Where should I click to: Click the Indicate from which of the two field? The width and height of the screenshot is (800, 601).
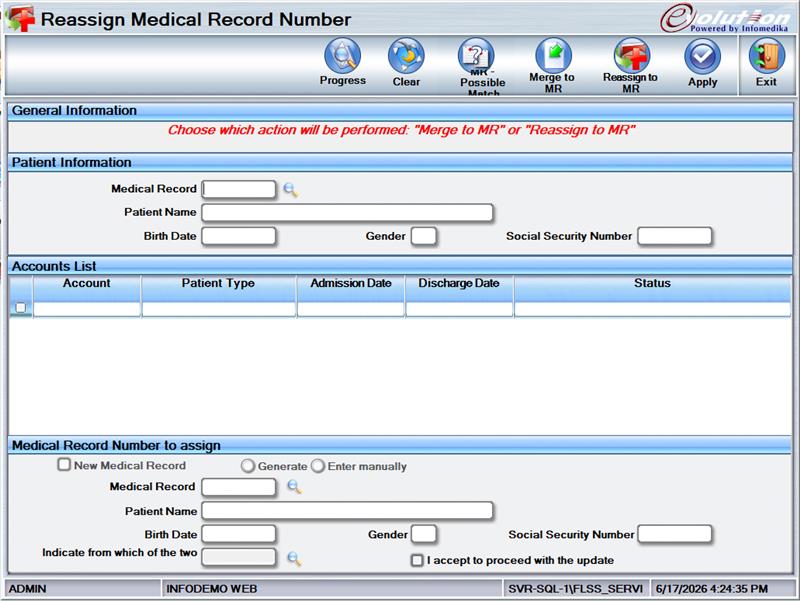coord(239,558)
